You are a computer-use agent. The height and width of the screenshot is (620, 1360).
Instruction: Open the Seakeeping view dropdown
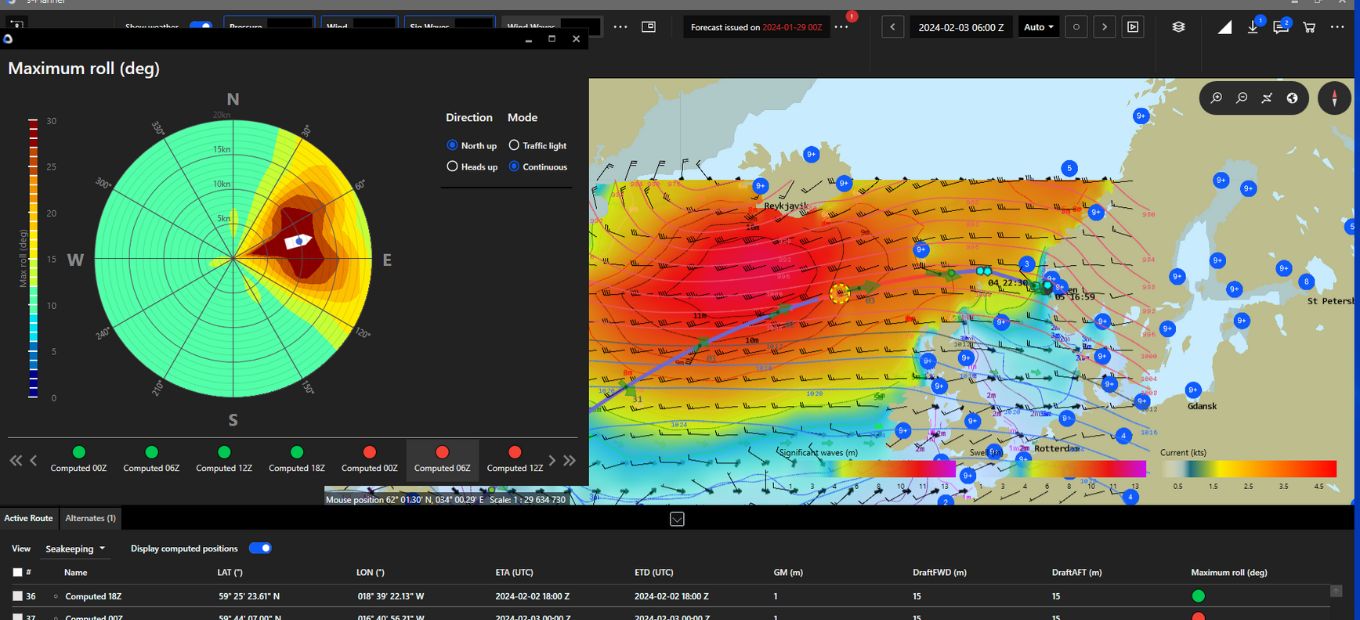pyautogui.click(x=75, y=548)
